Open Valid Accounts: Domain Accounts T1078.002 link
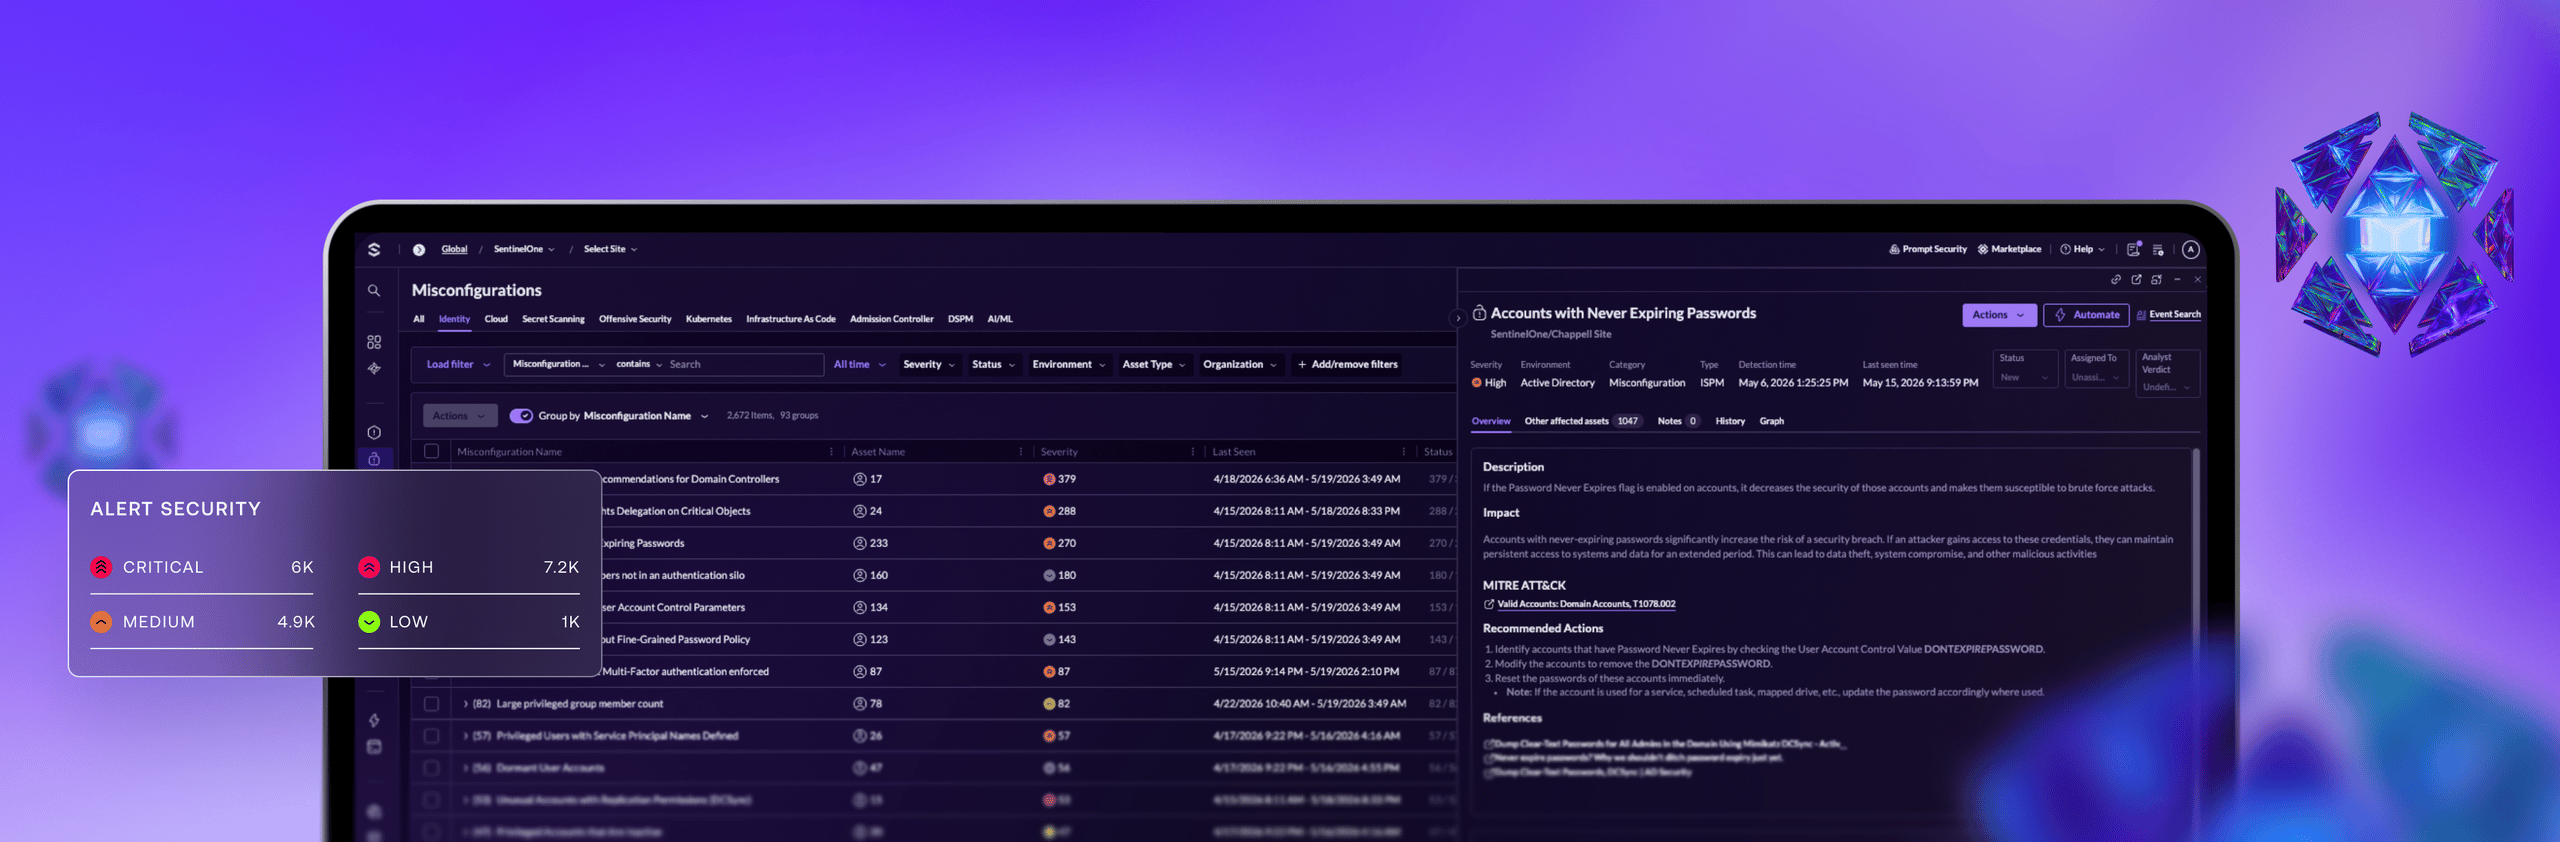Screen dimensions: 2560x842 click(1586, 604)
